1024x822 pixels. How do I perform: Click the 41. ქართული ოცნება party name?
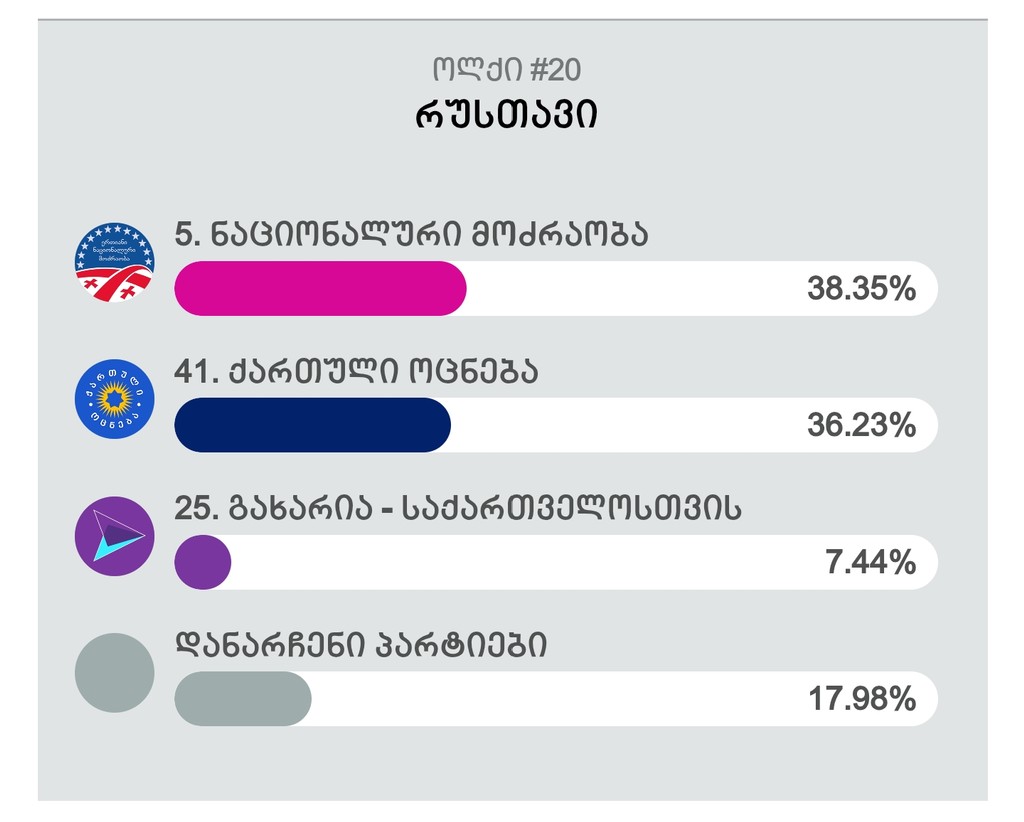coord(357,371)
